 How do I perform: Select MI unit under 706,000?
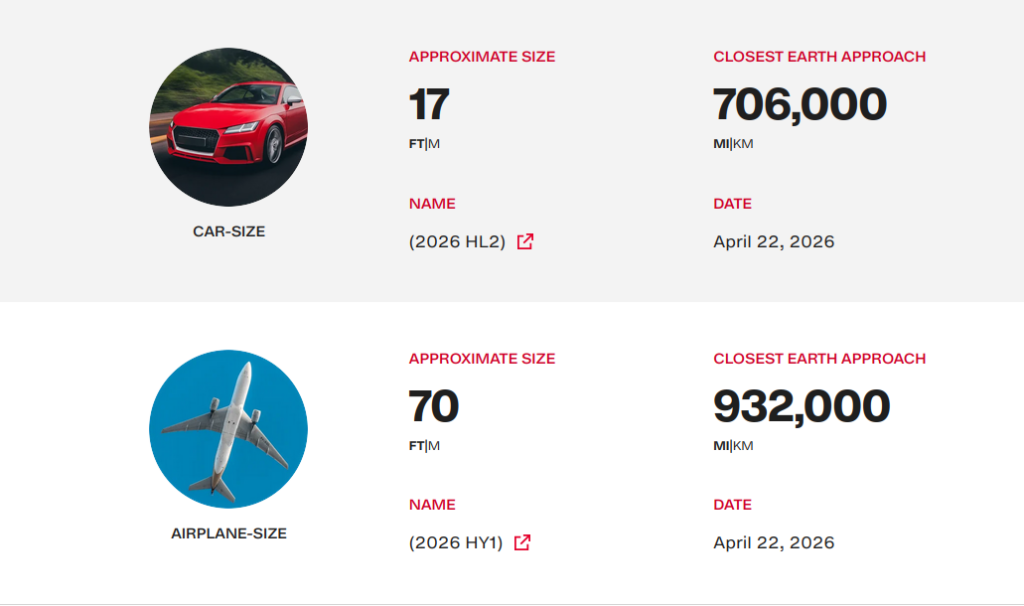pos(721,144)
